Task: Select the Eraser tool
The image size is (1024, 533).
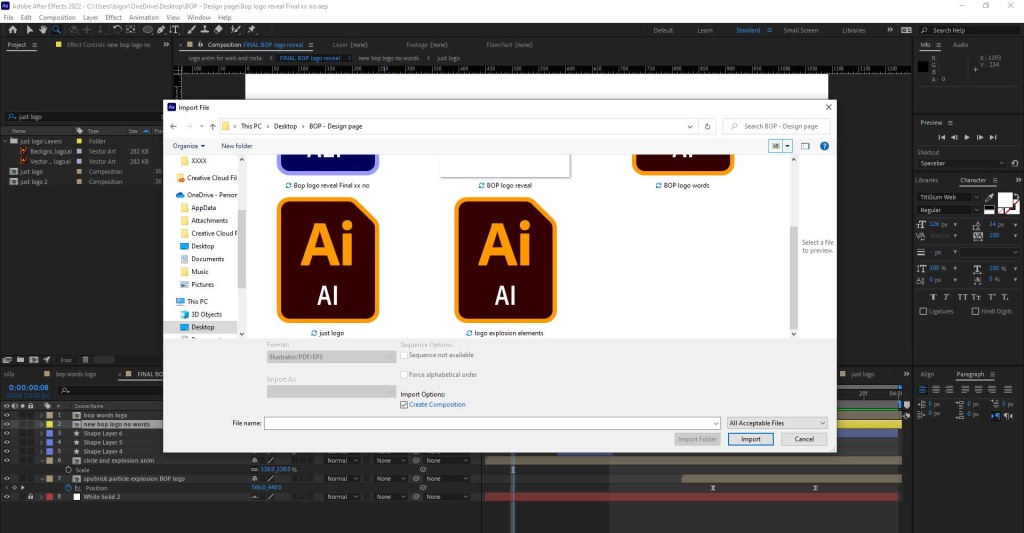Action: click(218, 29)
